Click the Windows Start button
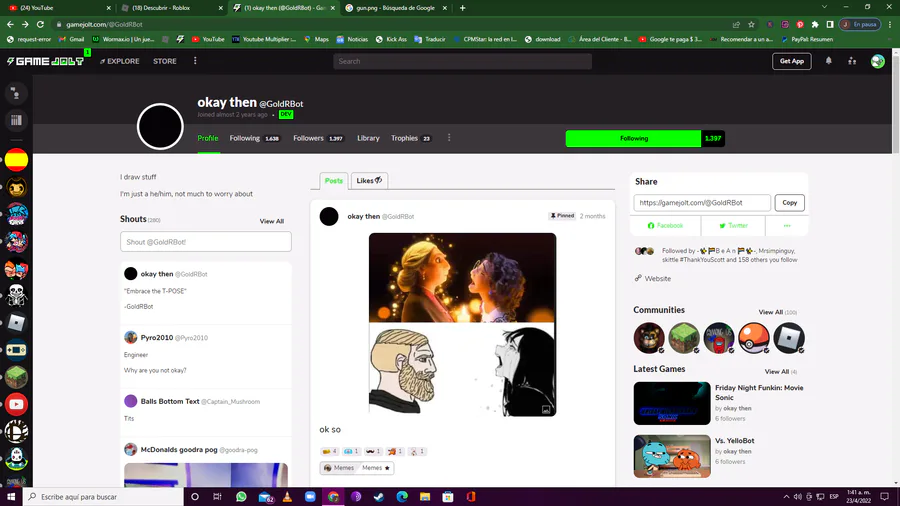The width and height of the screenshot is (900, 506). (x=11, y=497)
